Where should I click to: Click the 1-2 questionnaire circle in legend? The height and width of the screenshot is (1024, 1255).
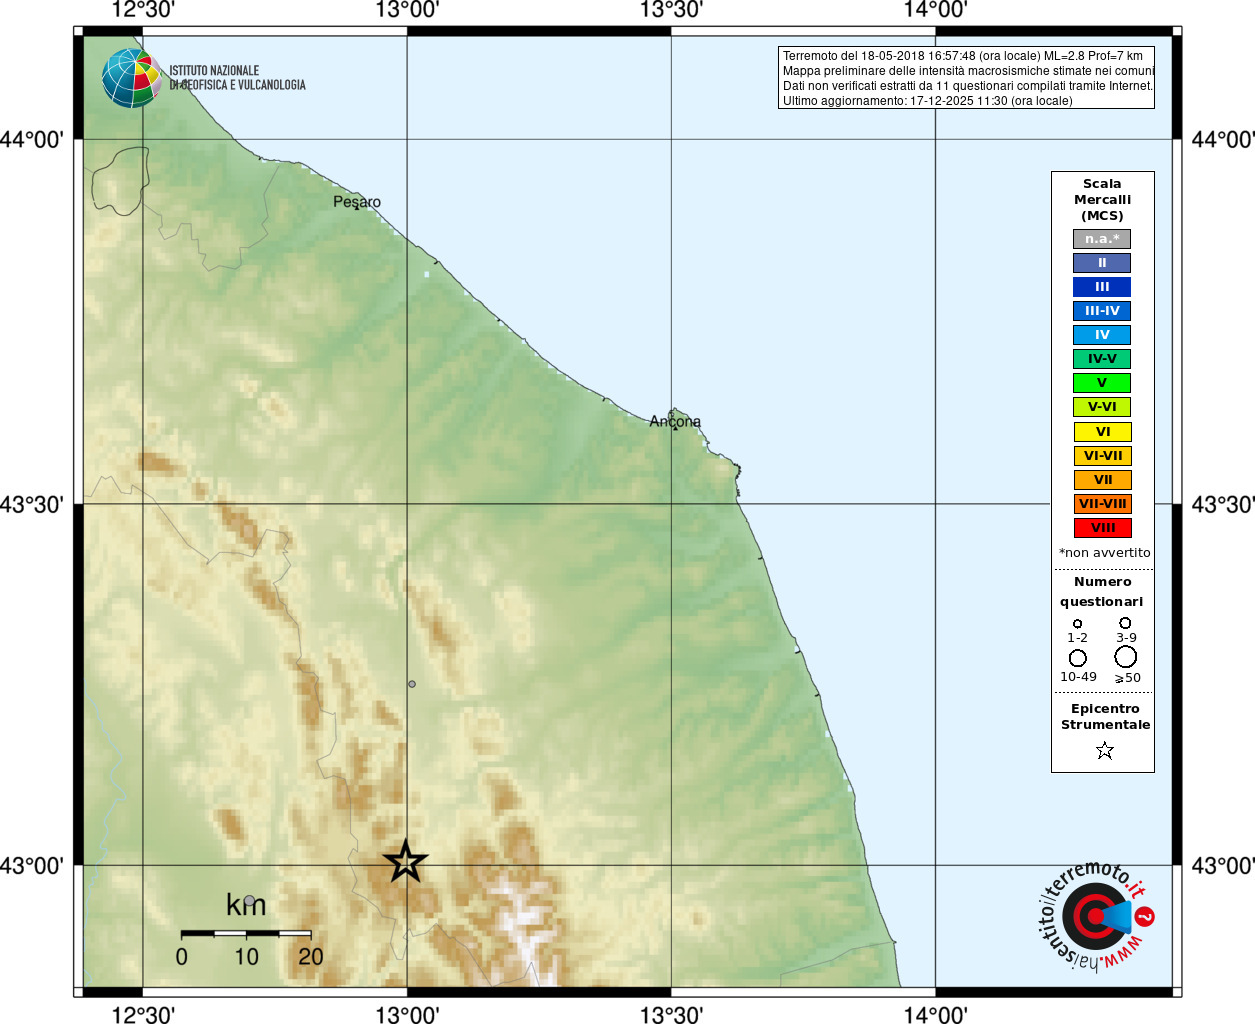(1077, 624)
